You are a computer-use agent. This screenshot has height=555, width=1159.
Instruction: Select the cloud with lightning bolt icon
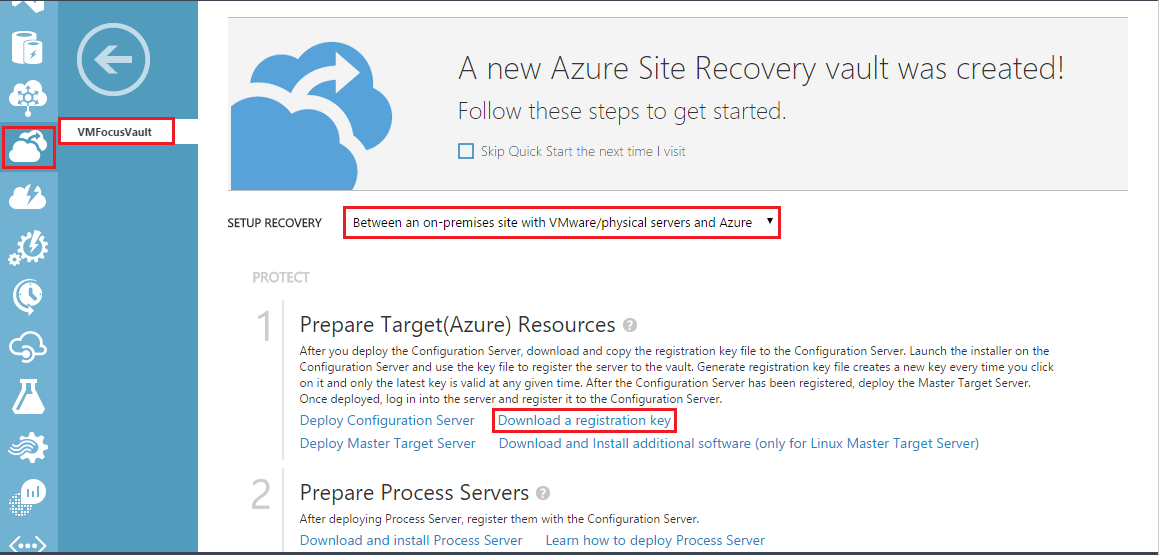[x=28, y=198]
